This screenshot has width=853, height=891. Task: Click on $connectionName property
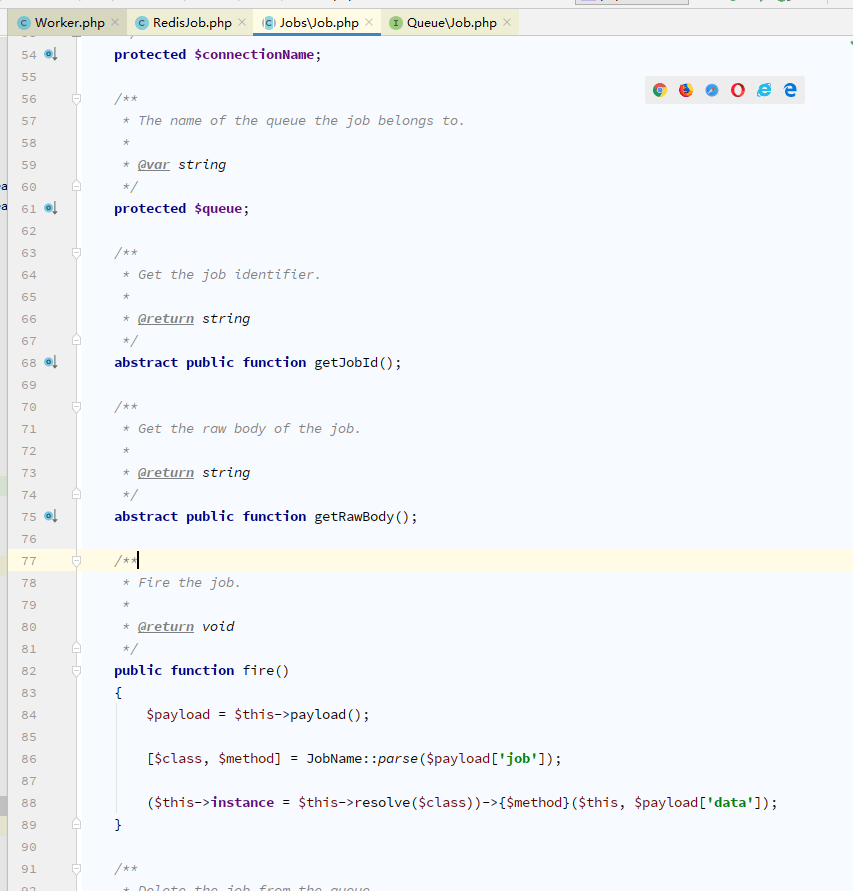pos(254,55)
